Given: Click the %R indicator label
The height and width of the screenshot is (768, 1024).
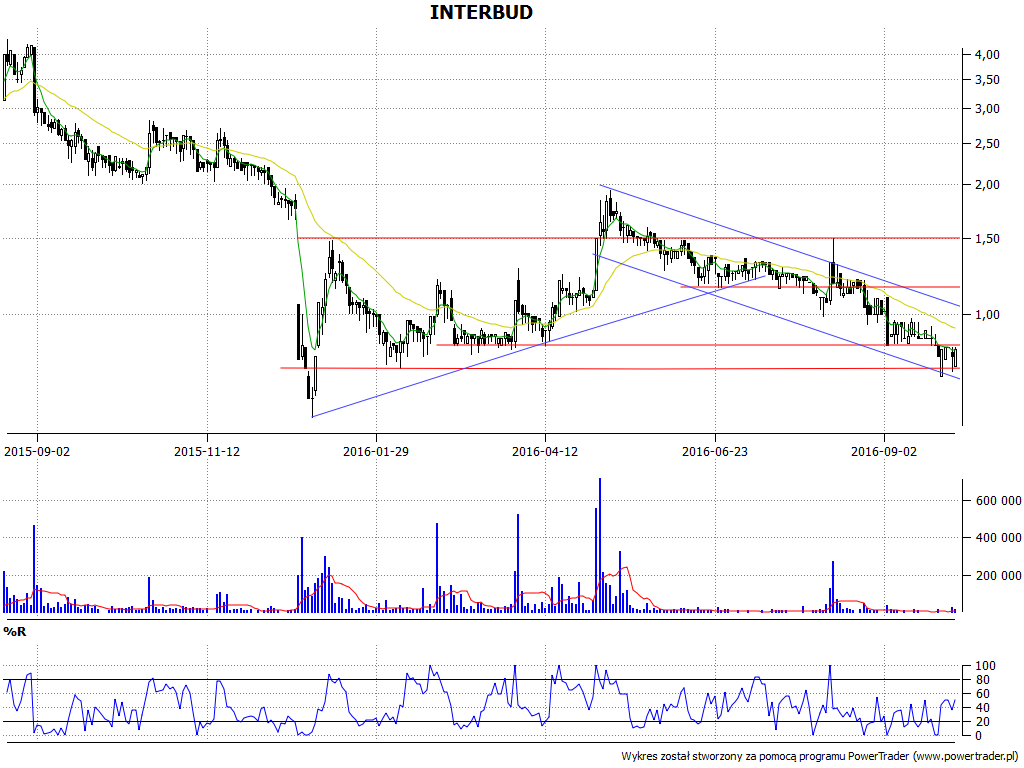Looking at the screenshot, I should pyautogui.click(x=15, y=632).
